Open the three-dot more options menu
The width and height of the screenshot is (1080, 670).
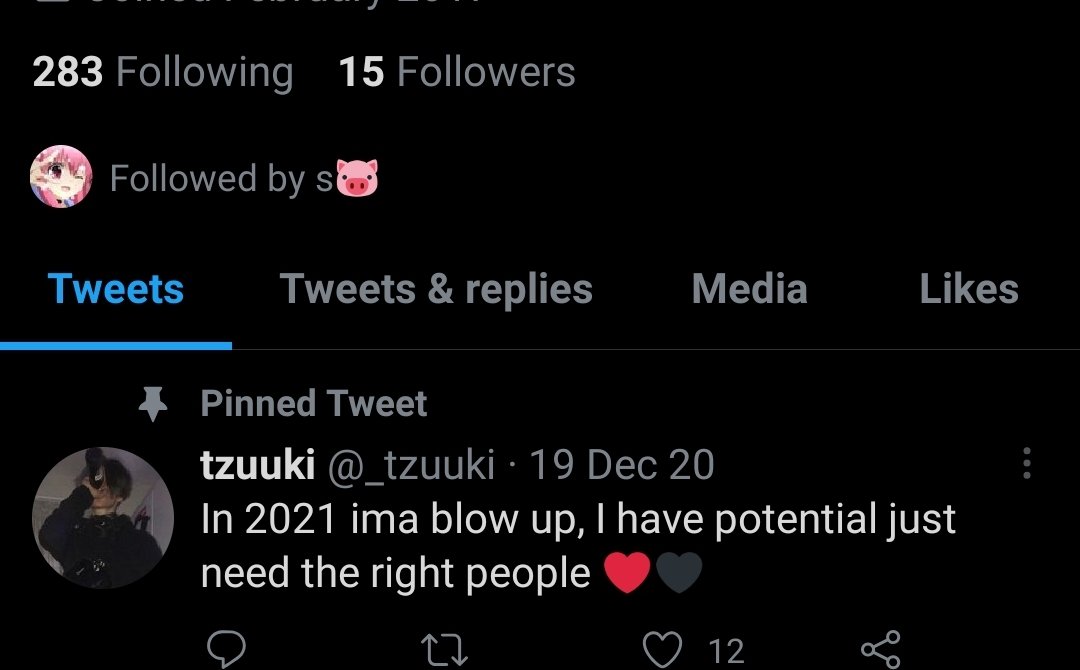pyautogui.click(x=1026, y=464)
